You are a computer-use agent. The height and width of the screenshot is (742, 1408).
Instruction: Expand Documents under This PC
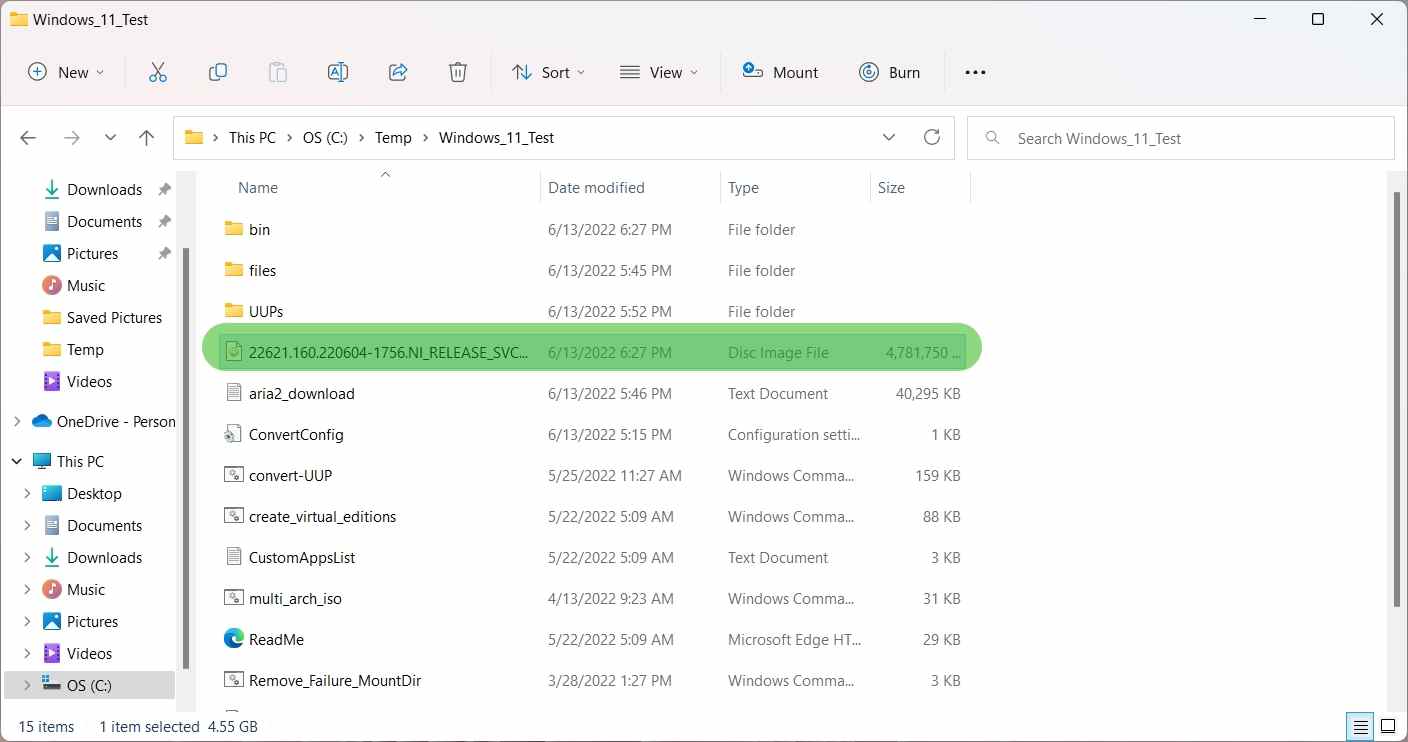[27, 526]
